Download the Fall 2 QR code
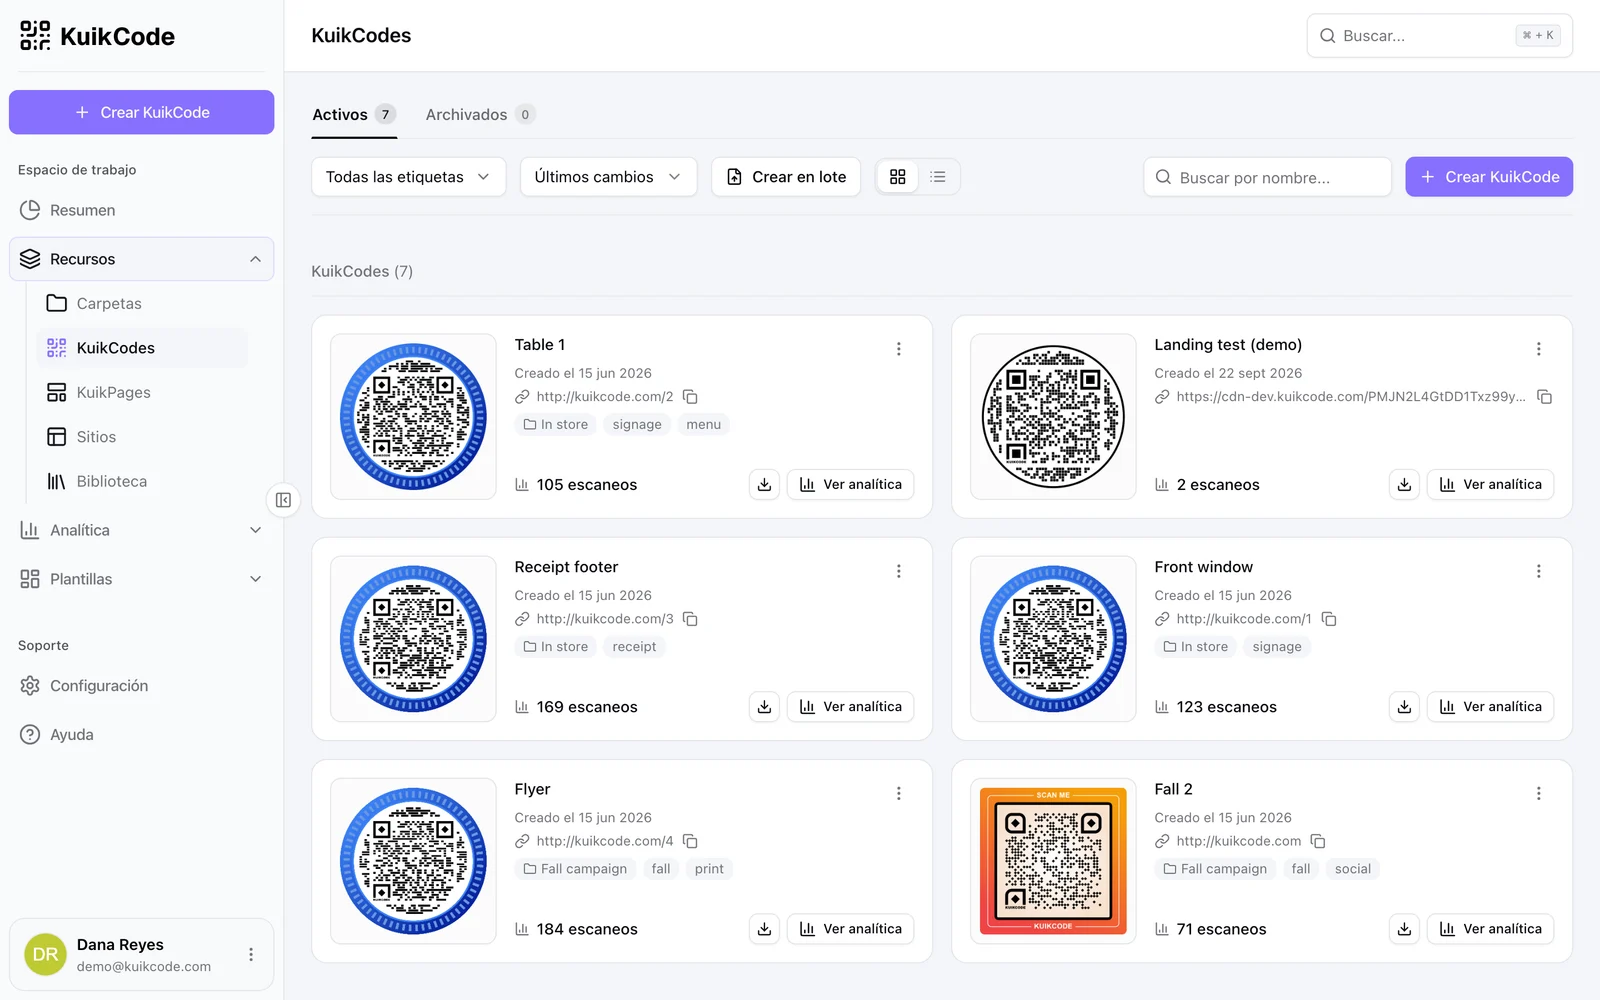 (x=1404, y=928)
